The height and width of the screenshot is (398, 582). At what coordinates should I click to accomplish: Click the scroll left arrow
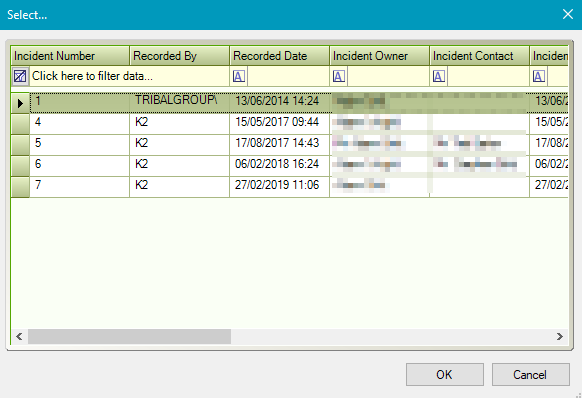pos(19,336)
